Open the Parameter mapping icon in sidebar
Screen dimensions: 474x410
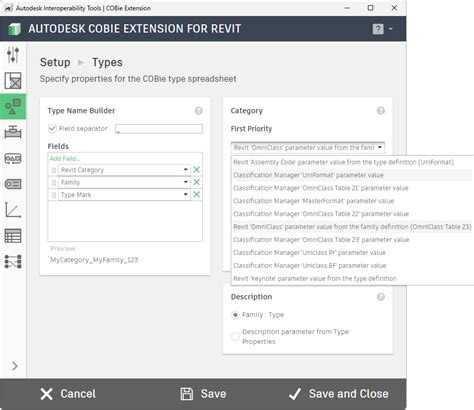(13, 262)
